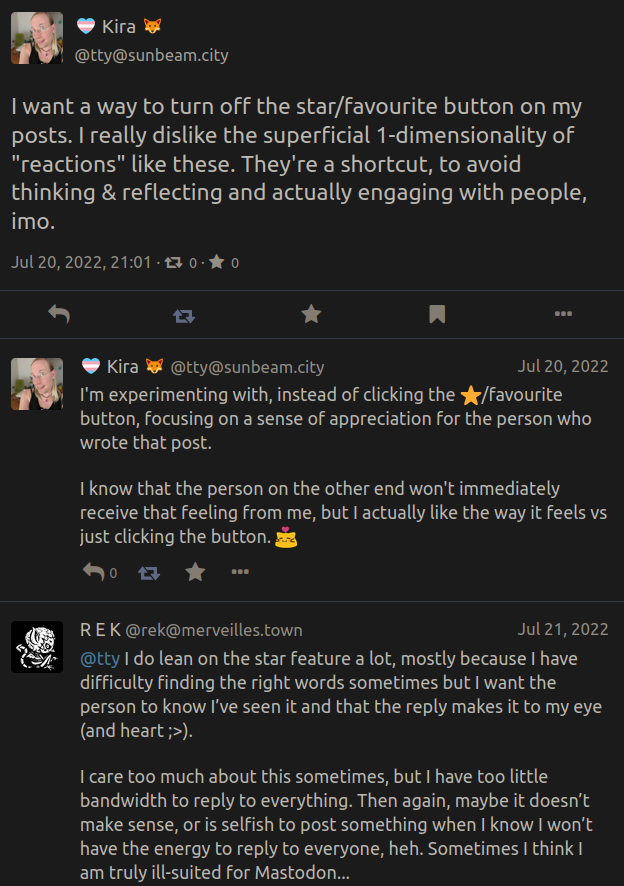Open the Jul 20, 2022, 21:01 timestamp link
Screen dimensions: 624x886
click(x=81, y=262)
